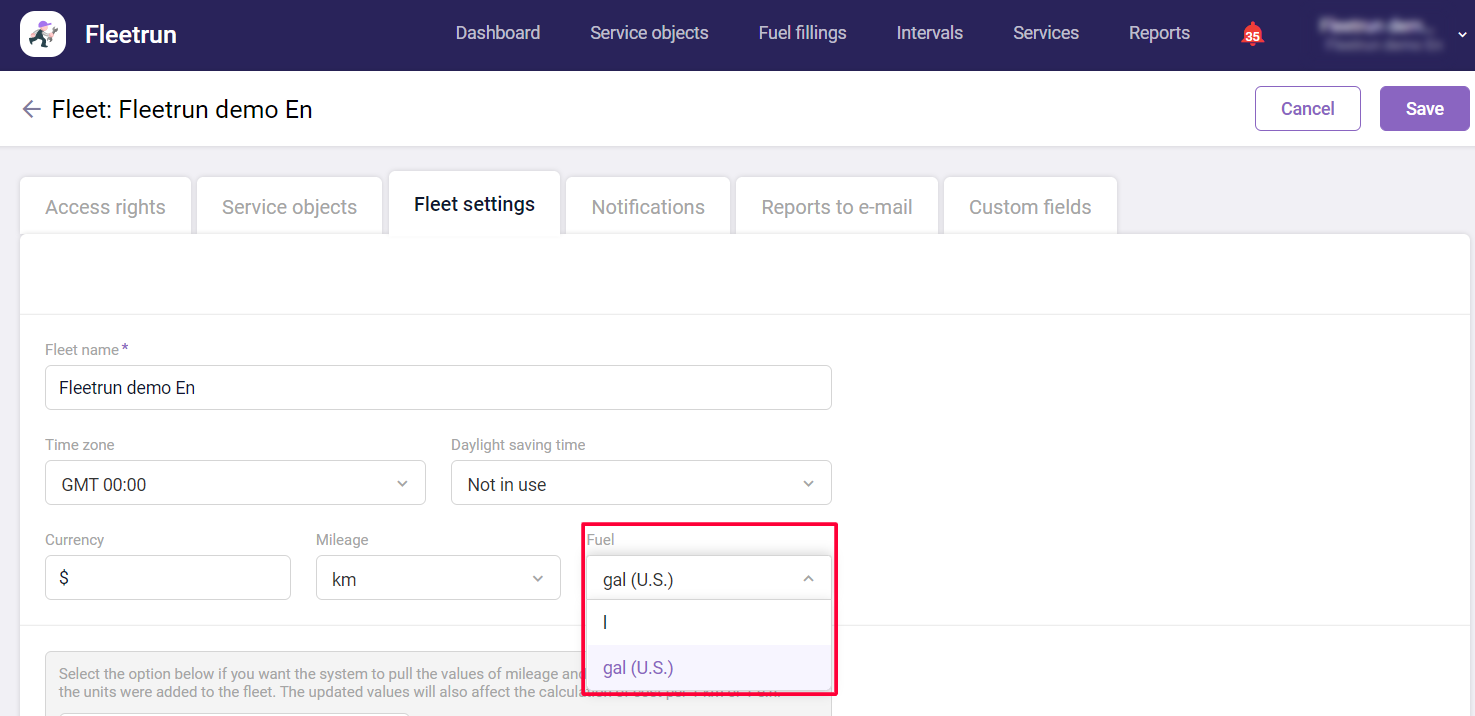Click the back arrow next to Fleet title
The width and height of the screenshot is (1475, 716).
click(x=32, y=109)
